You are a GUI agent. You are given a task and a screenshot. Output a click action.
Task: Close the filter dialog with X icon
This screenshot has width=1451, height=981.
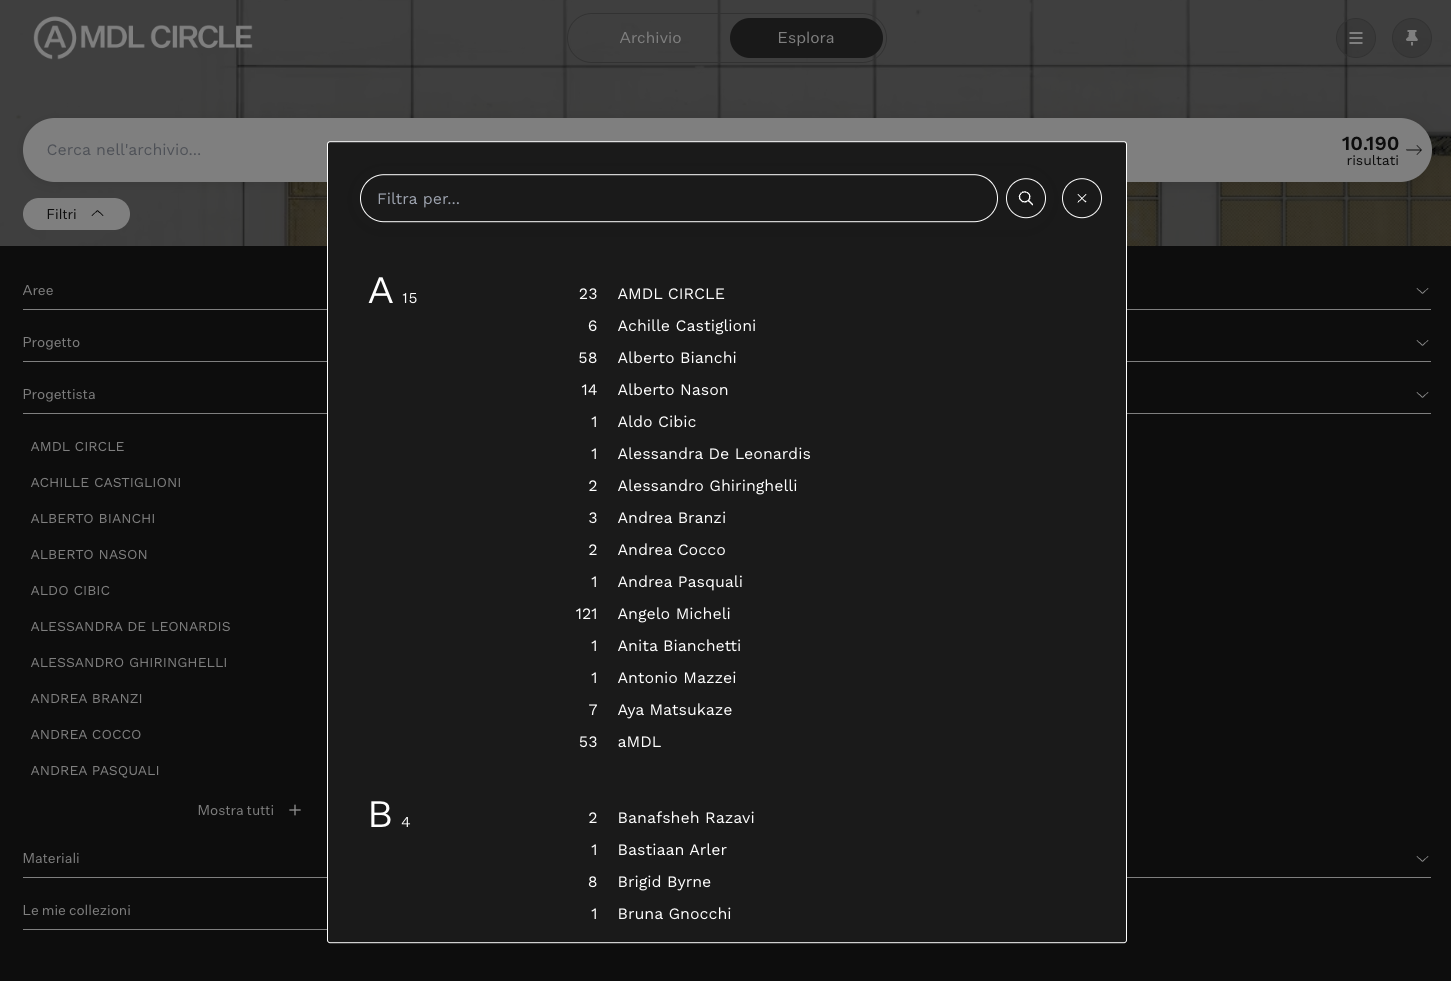1081,198
